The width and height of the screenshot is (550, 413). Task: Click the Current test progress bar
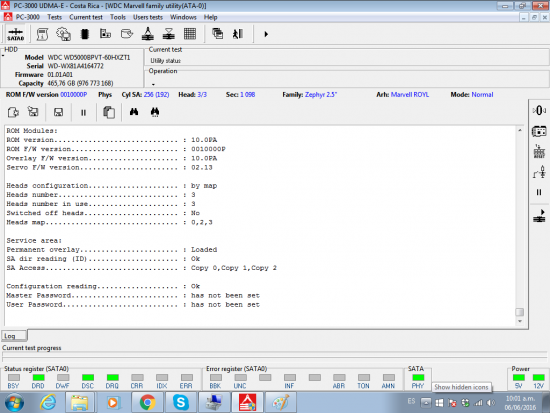[x=275, y=357]
